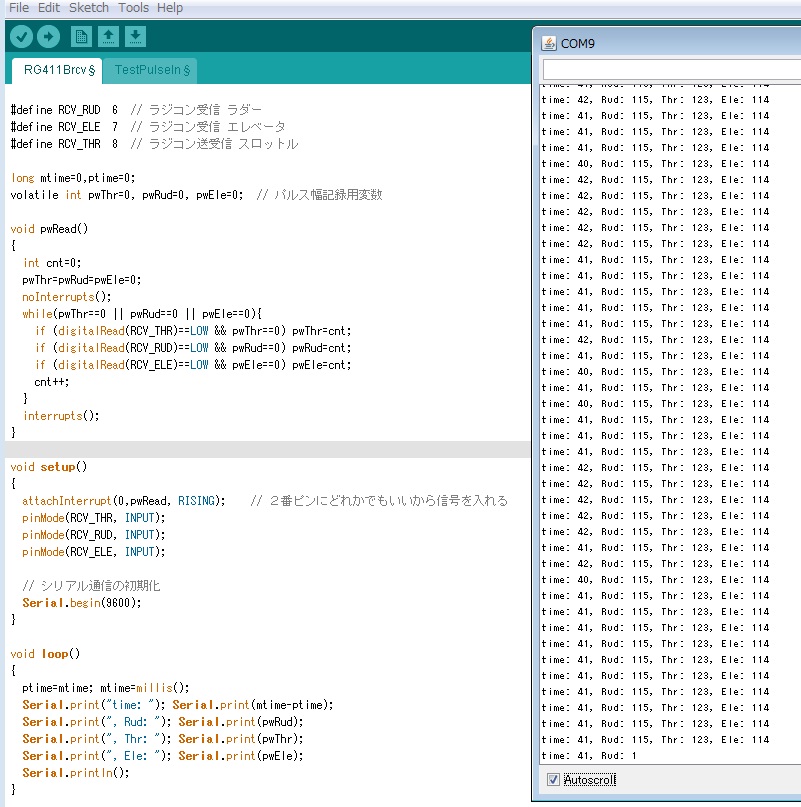Place cursor on the Serial.begin(9600) line

click(x=82, y=603)
